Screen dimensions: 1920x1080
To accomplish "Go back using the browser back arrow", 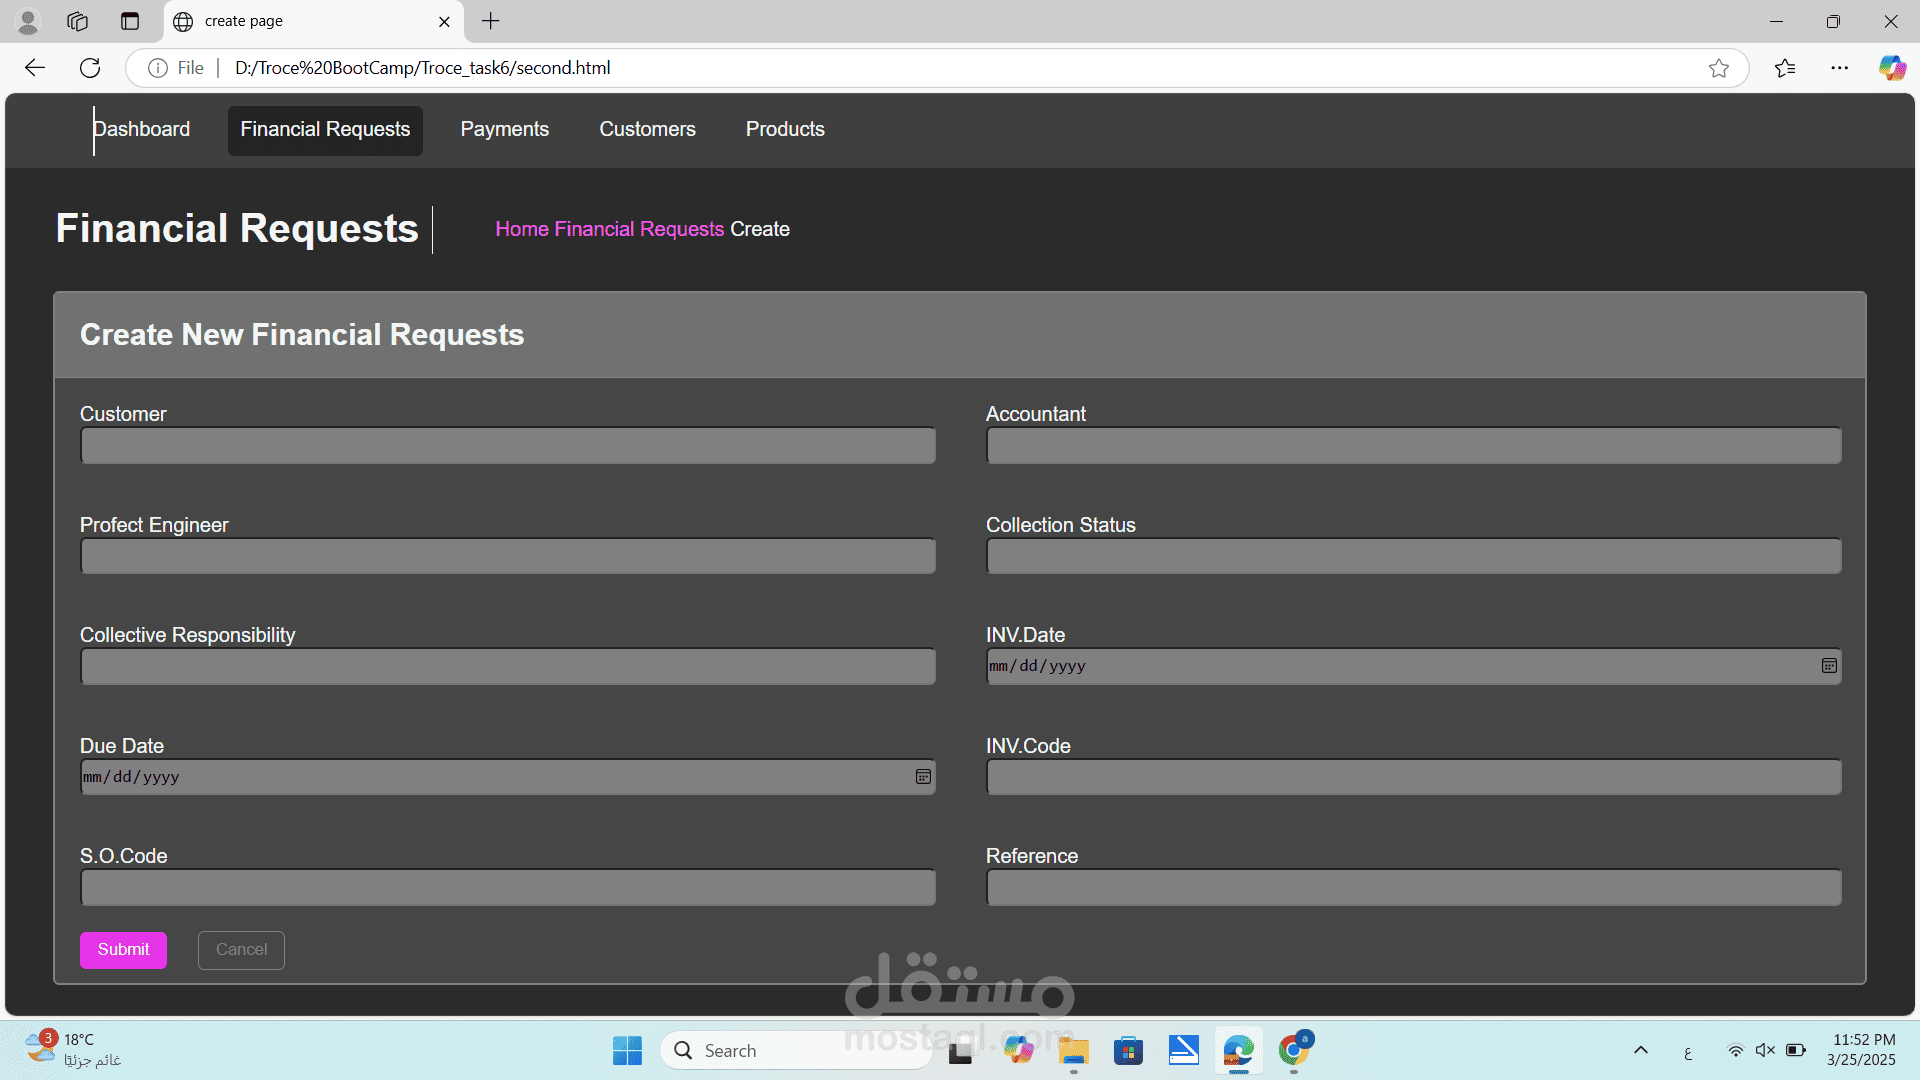I will point(35,68).
